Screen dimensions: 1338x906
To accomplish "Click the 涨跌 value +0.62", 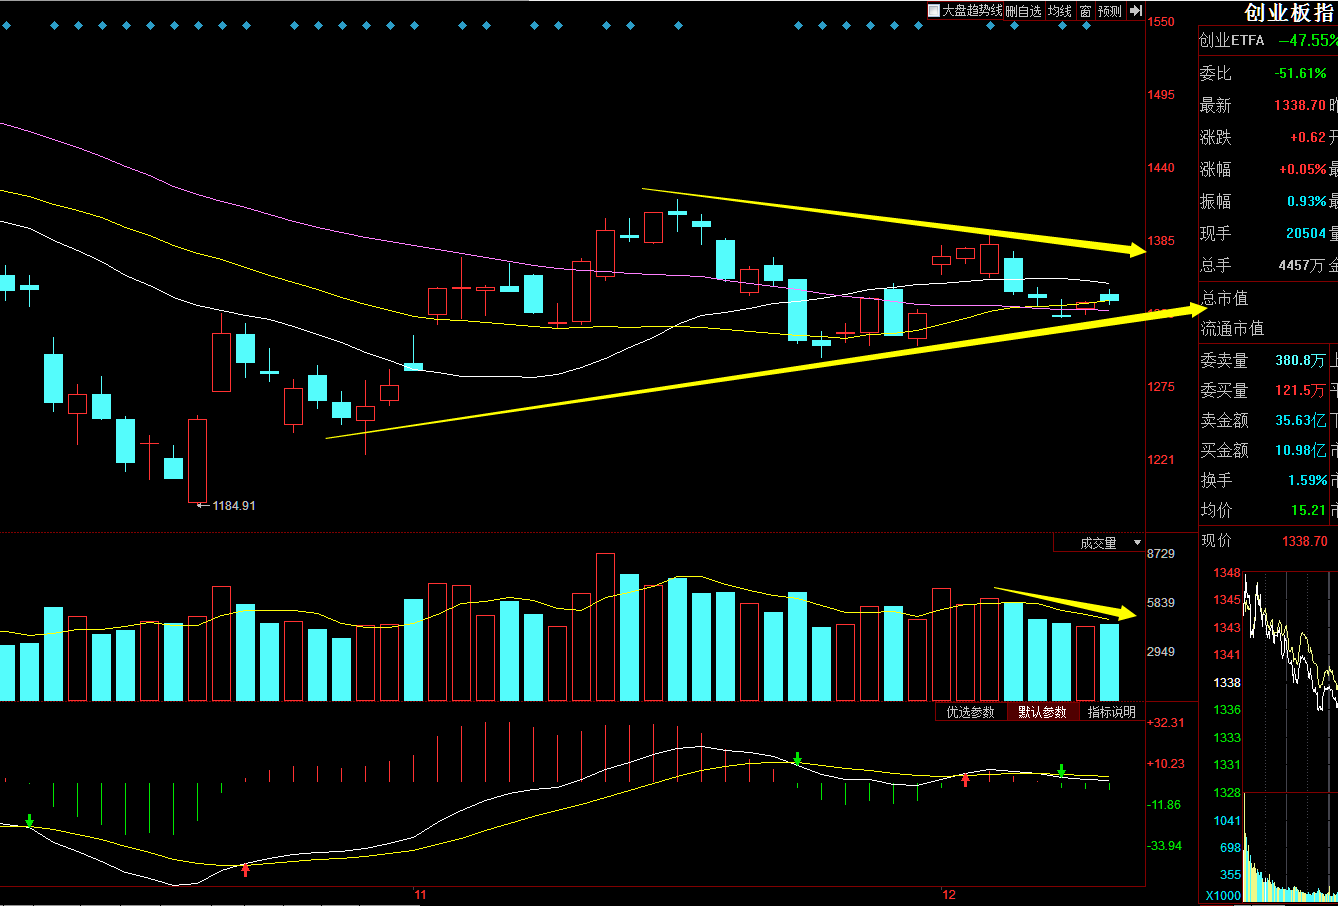I will (x=1307, y=137).
